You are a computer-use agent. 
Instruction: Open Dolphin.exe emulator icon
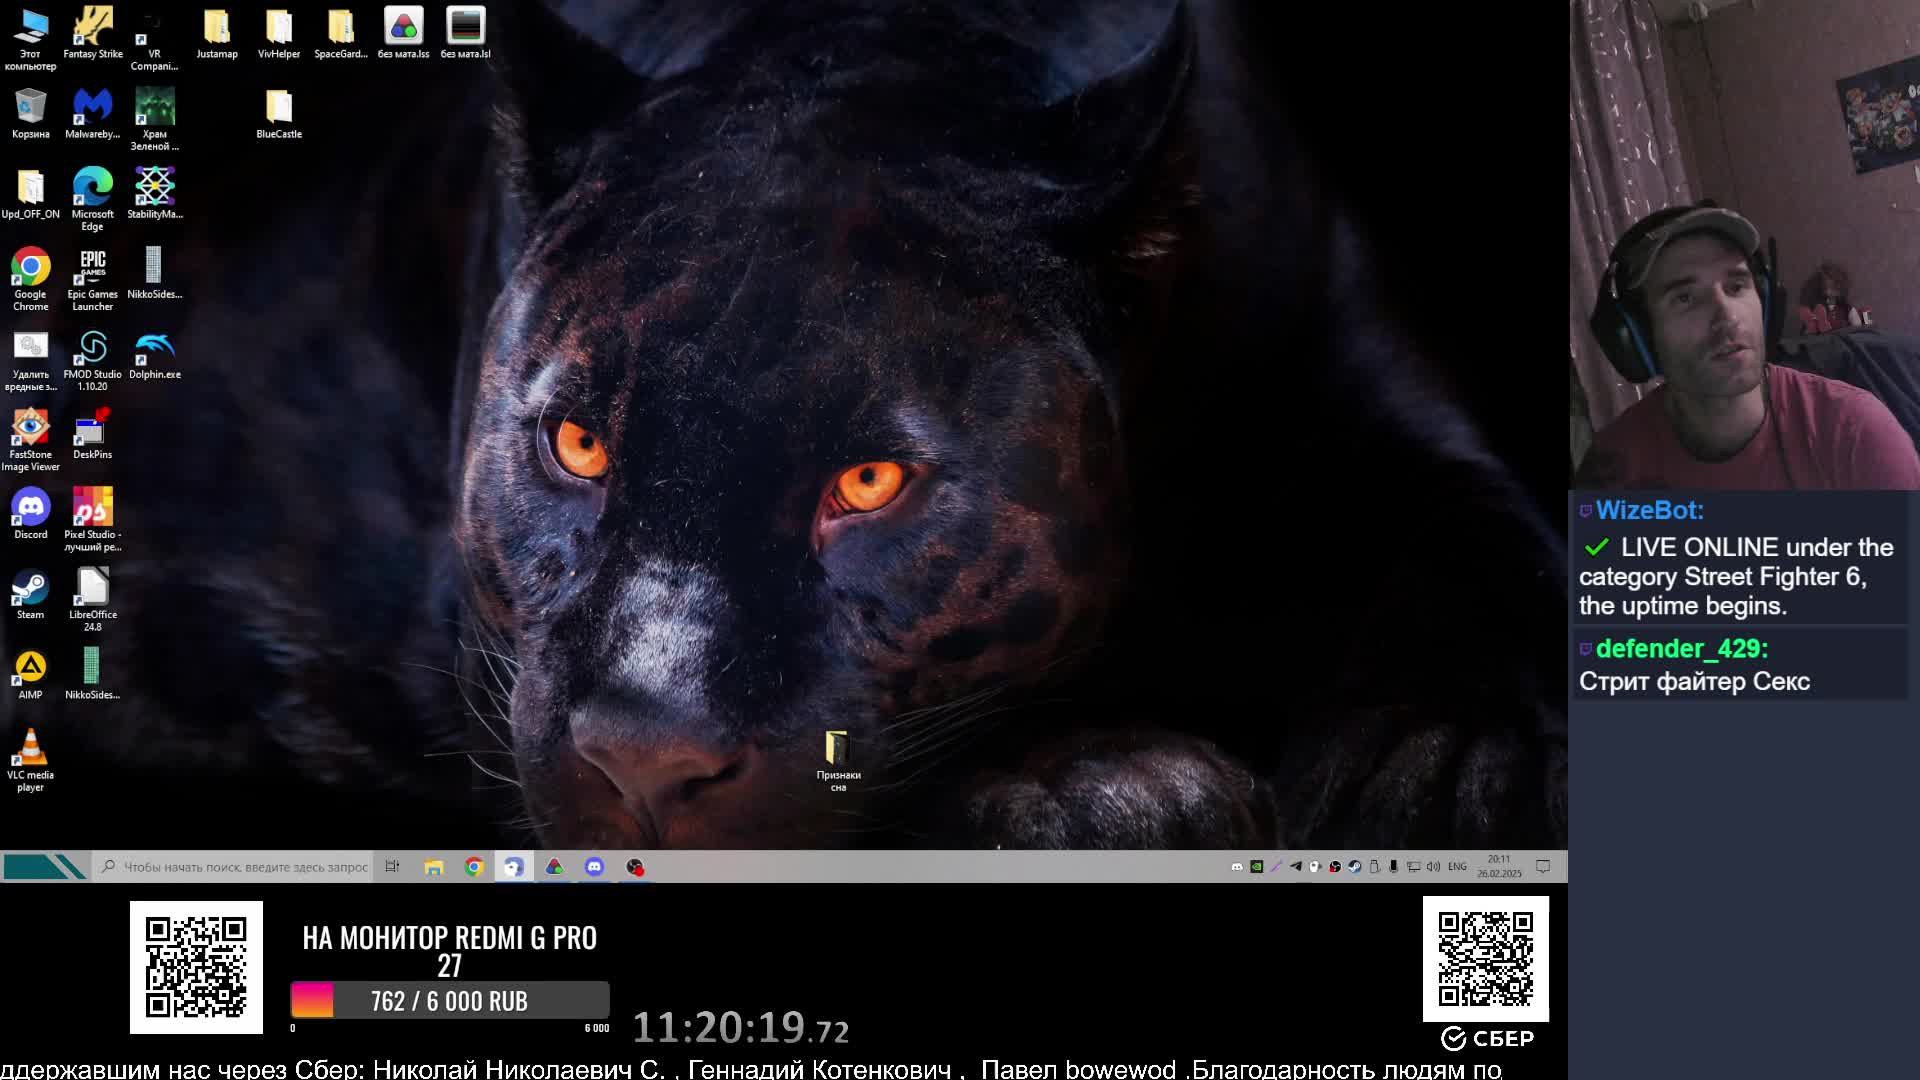pos(154,351)
